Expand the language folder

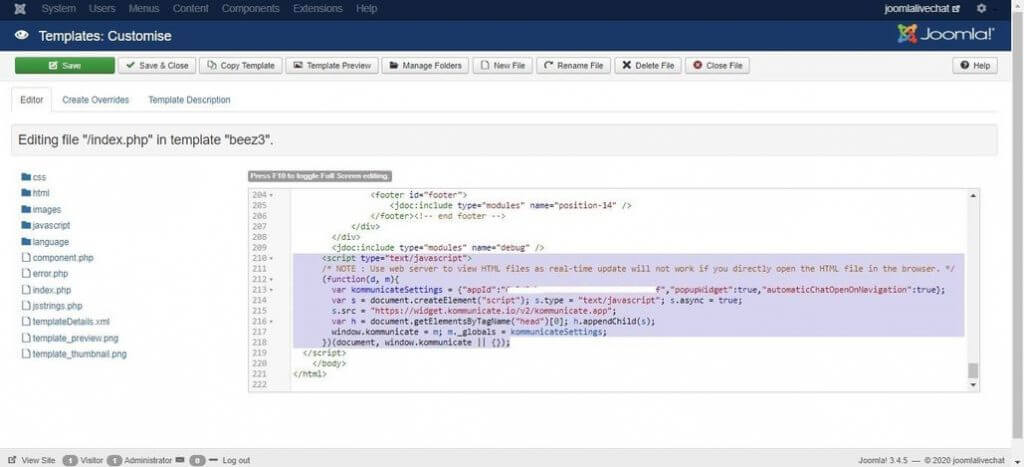pos(45,242)
